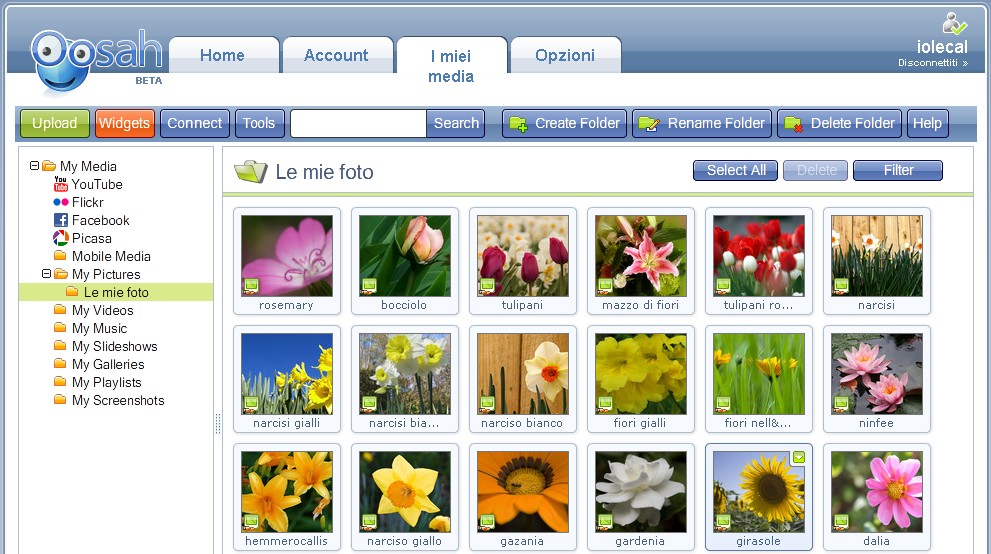Click the Le mie foto header folder icon
The height and width of the screenshot is (554, 991).
click(250, 171)
